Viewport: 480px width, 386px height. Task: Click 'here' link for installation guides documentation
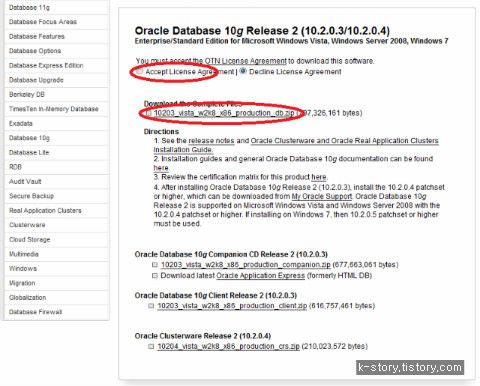161,168
